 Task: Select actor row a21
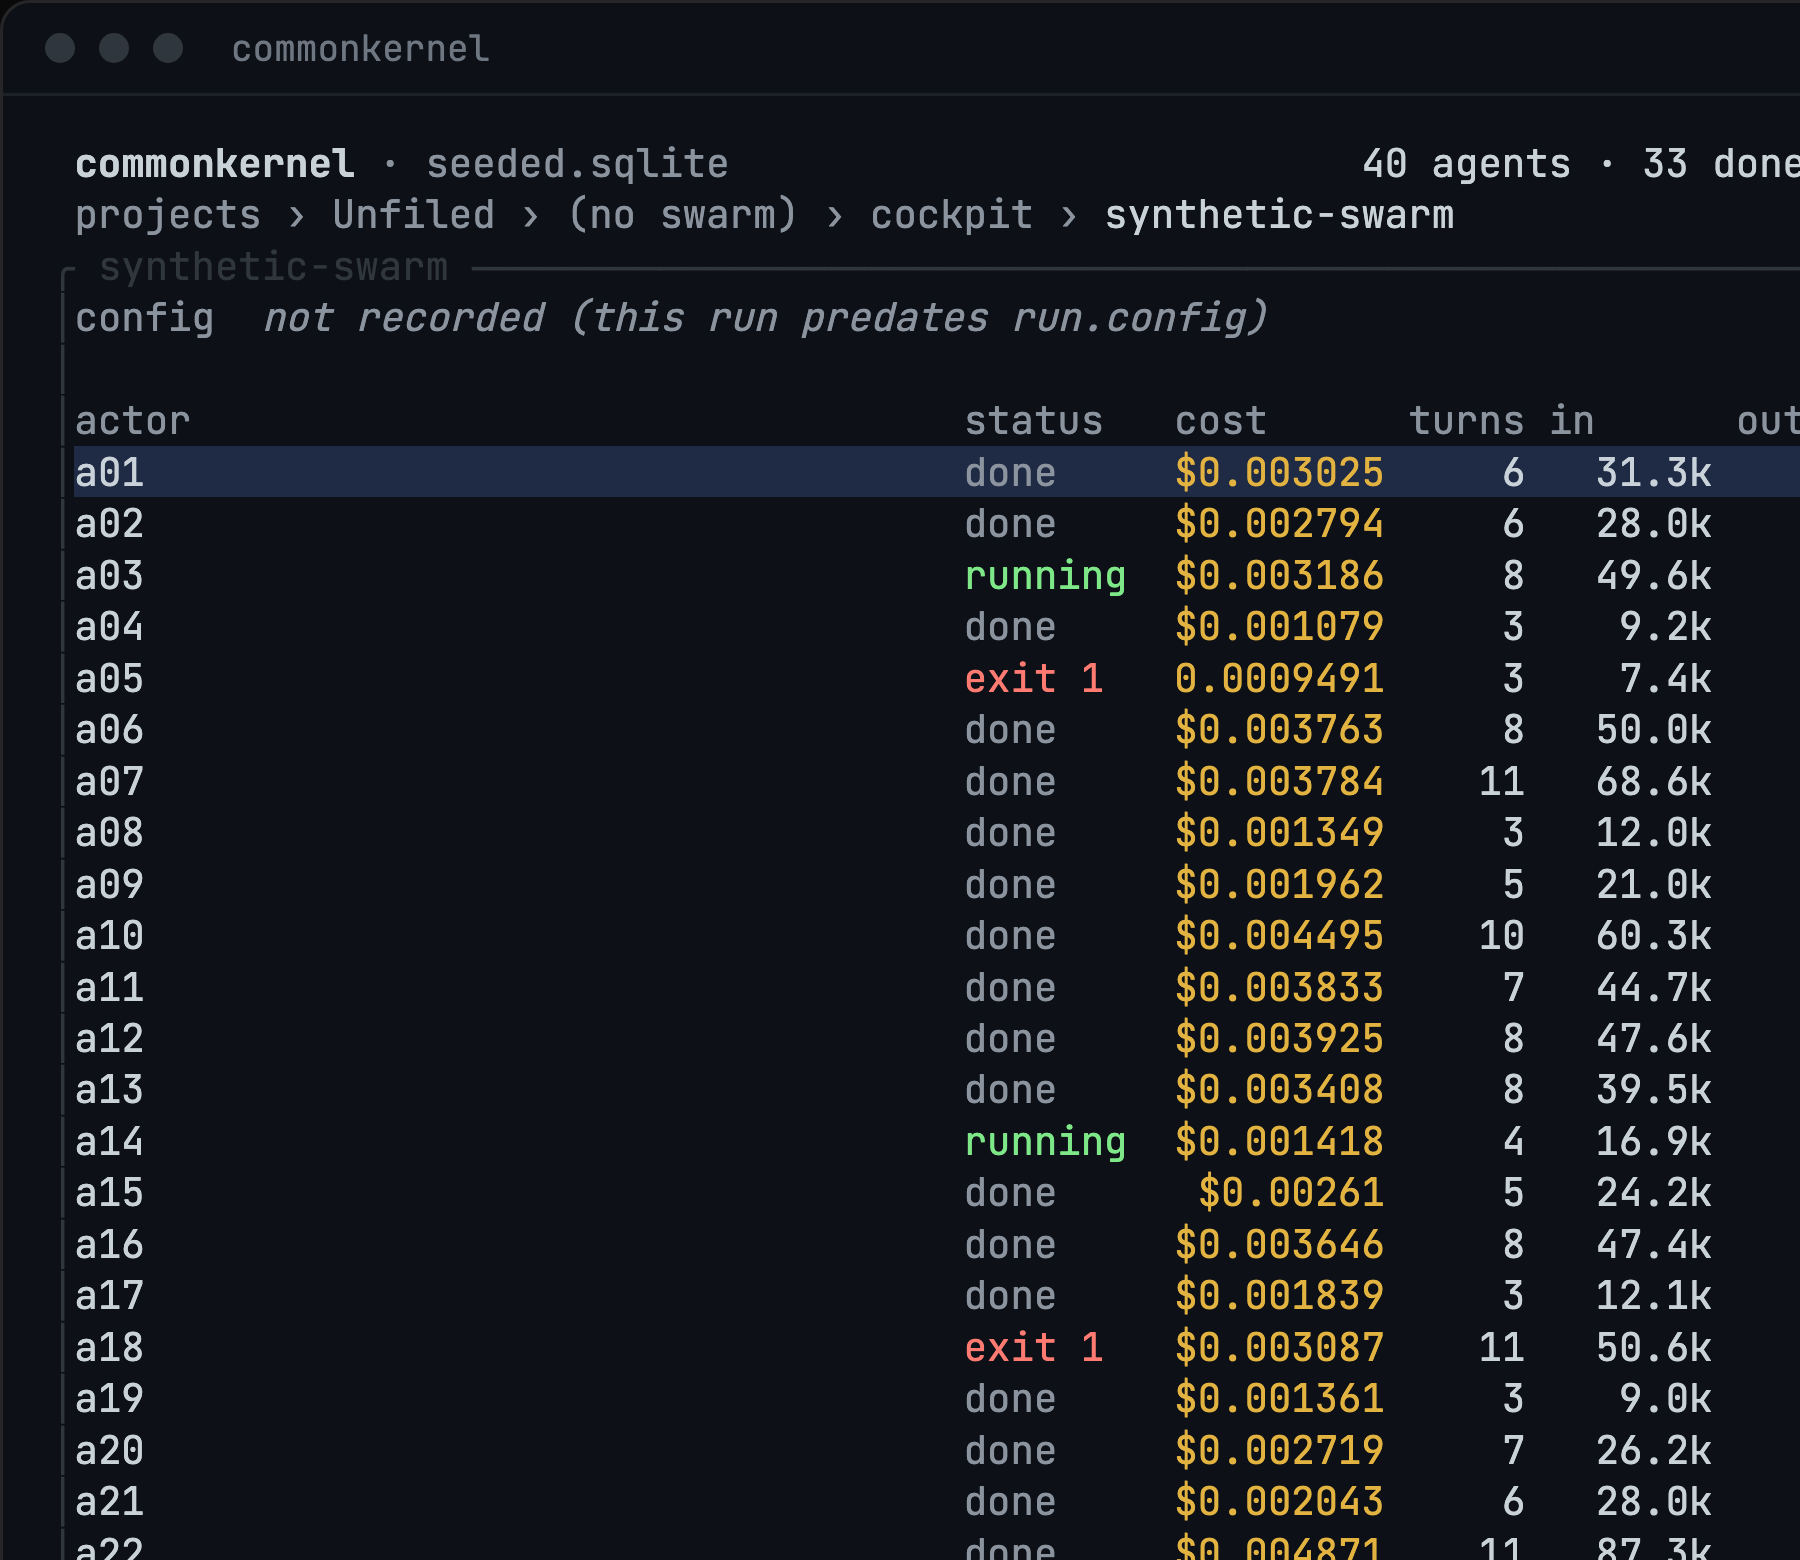pos(937,1502)
